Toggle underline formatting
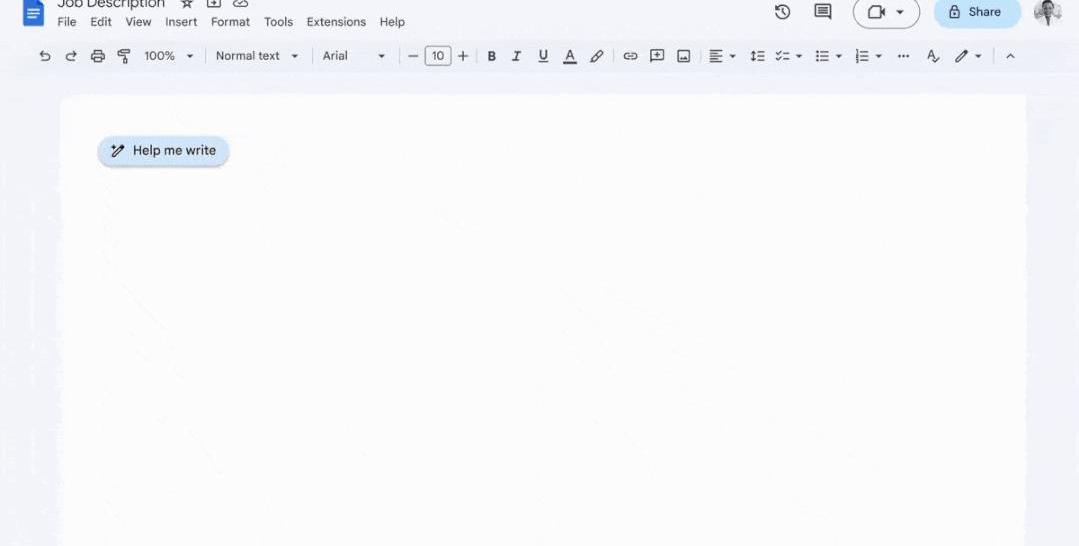The width and height of the screenshot is (1079, 546). click(x=543, y=56)
